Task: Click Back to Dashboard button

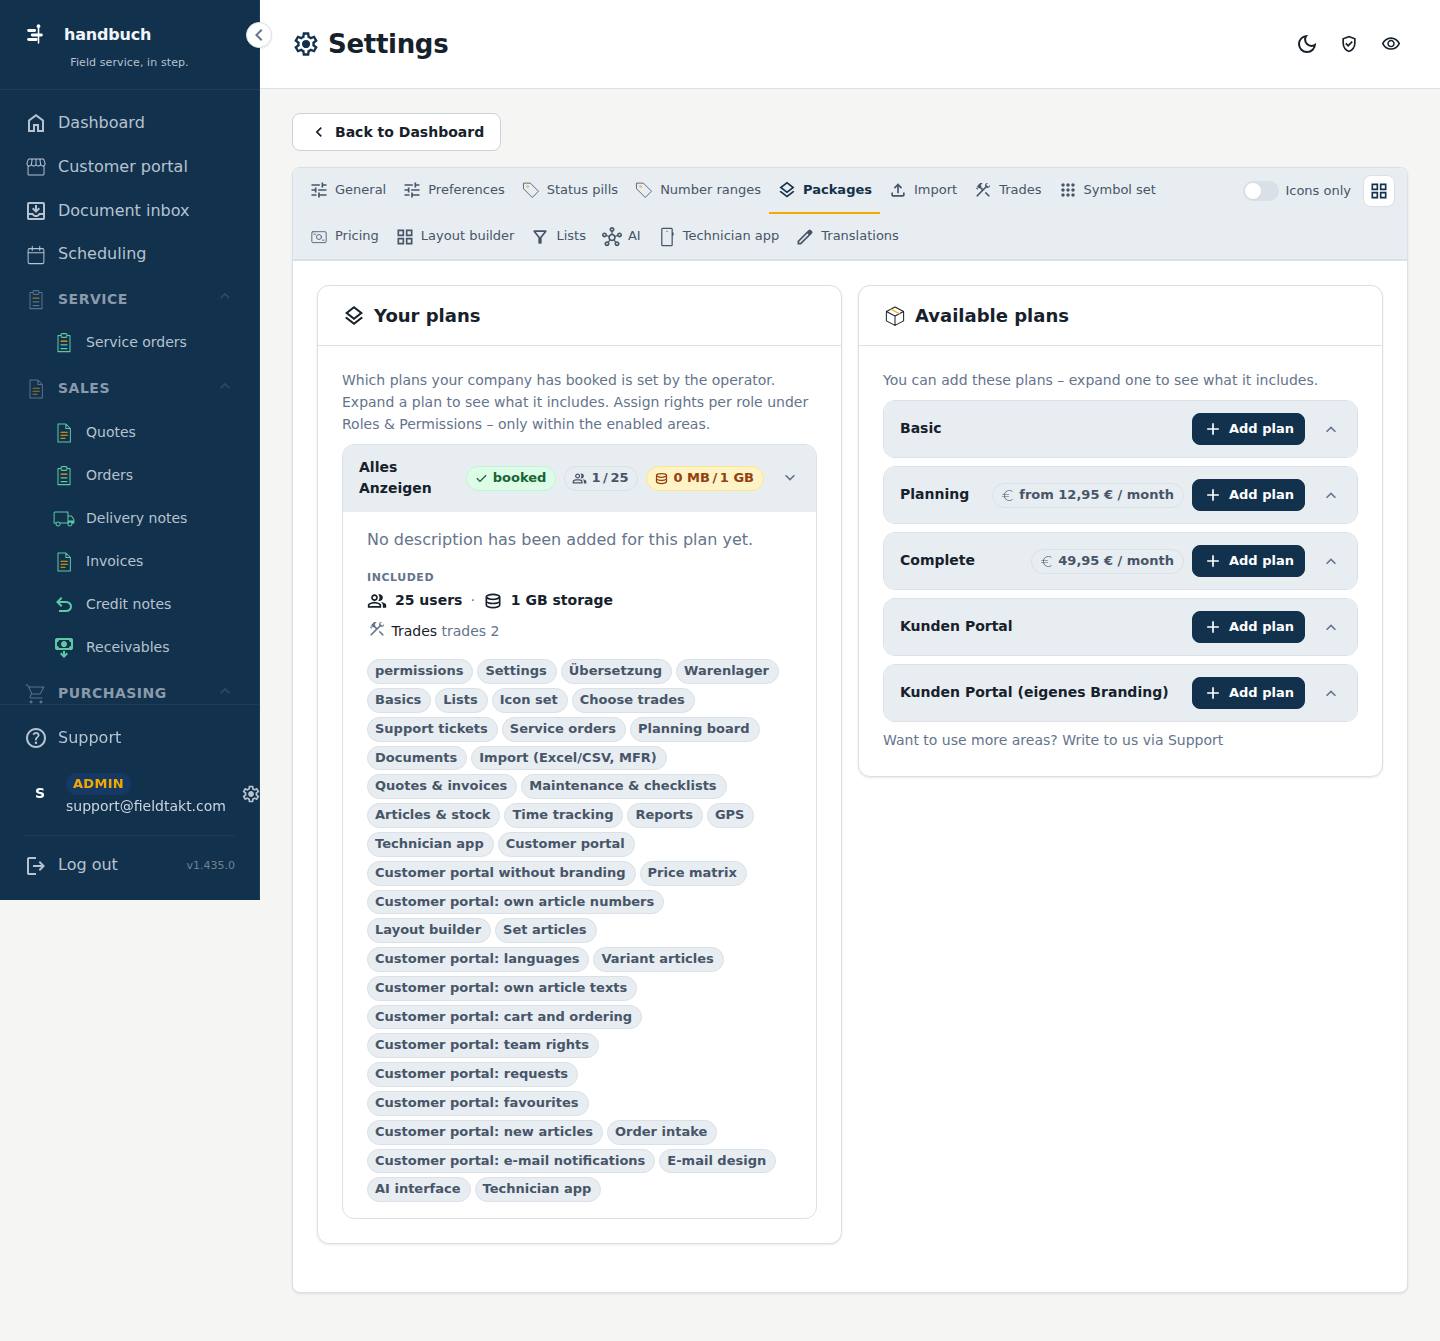Action: pyautogui.click(x=396, y=132)
